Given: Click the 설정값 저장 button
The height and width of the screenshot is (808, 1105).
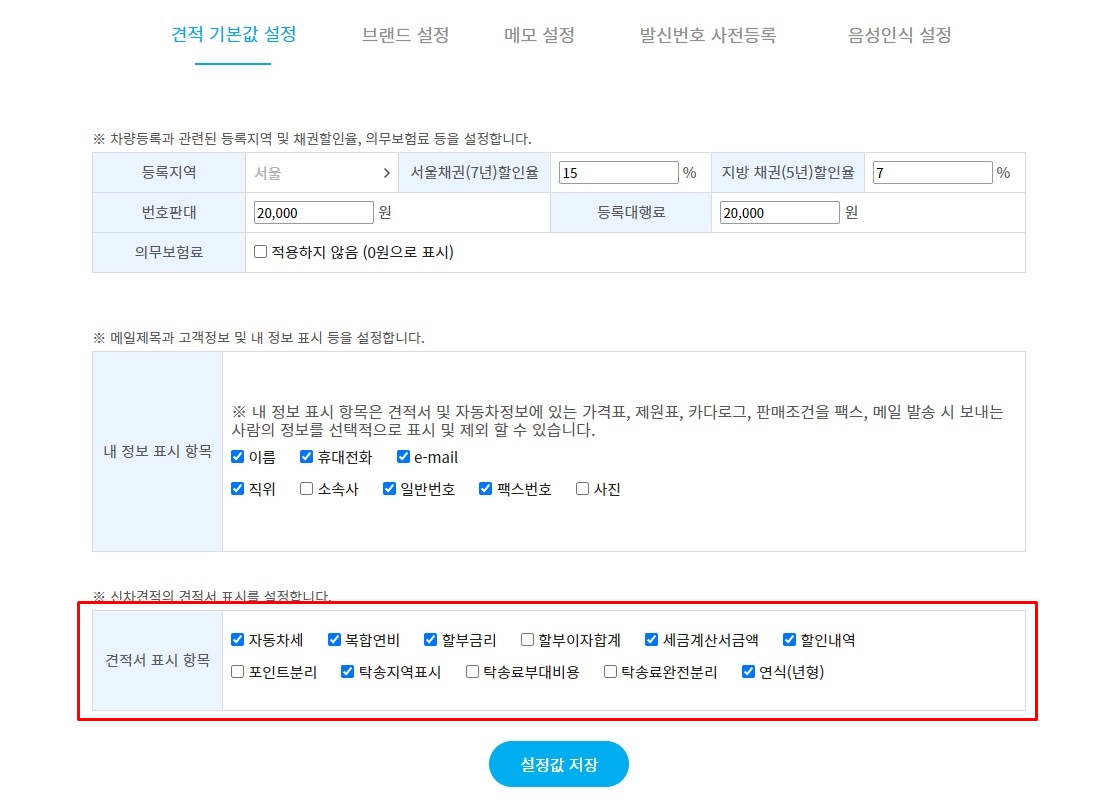Looking at the screenshot, I should point(559,764).
